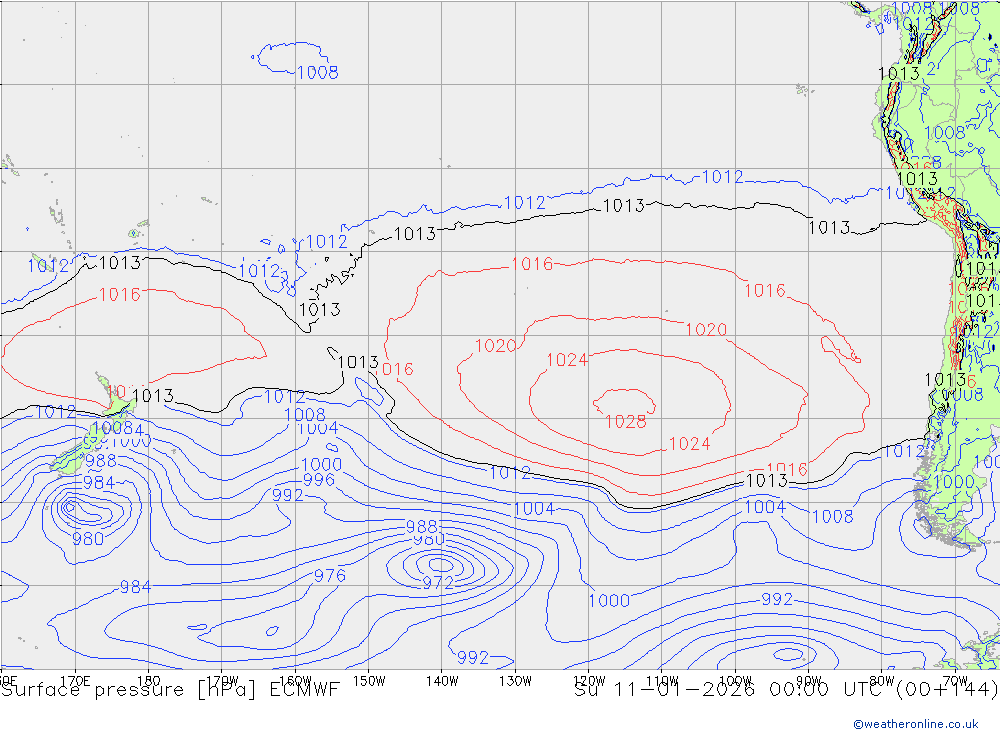The height and width of the screenshot is (733, 1000).
Task: Click the 70W longitude label
Action: click(x=955, y=681)
